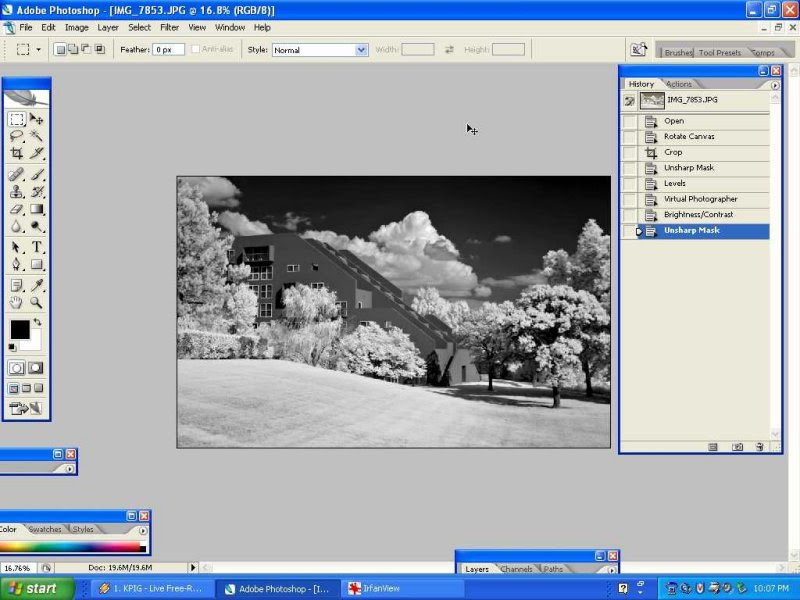The image size is (800, 600).
Task: Select the Type tool
Action: (36, 247)
